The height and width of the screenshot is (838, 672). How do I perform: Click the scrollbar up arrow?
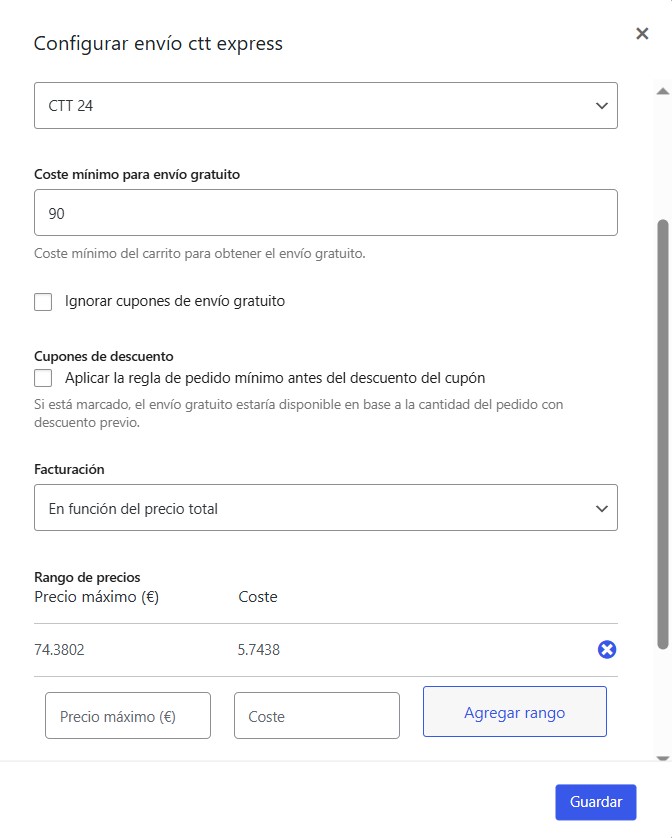(x=663, y=91)
